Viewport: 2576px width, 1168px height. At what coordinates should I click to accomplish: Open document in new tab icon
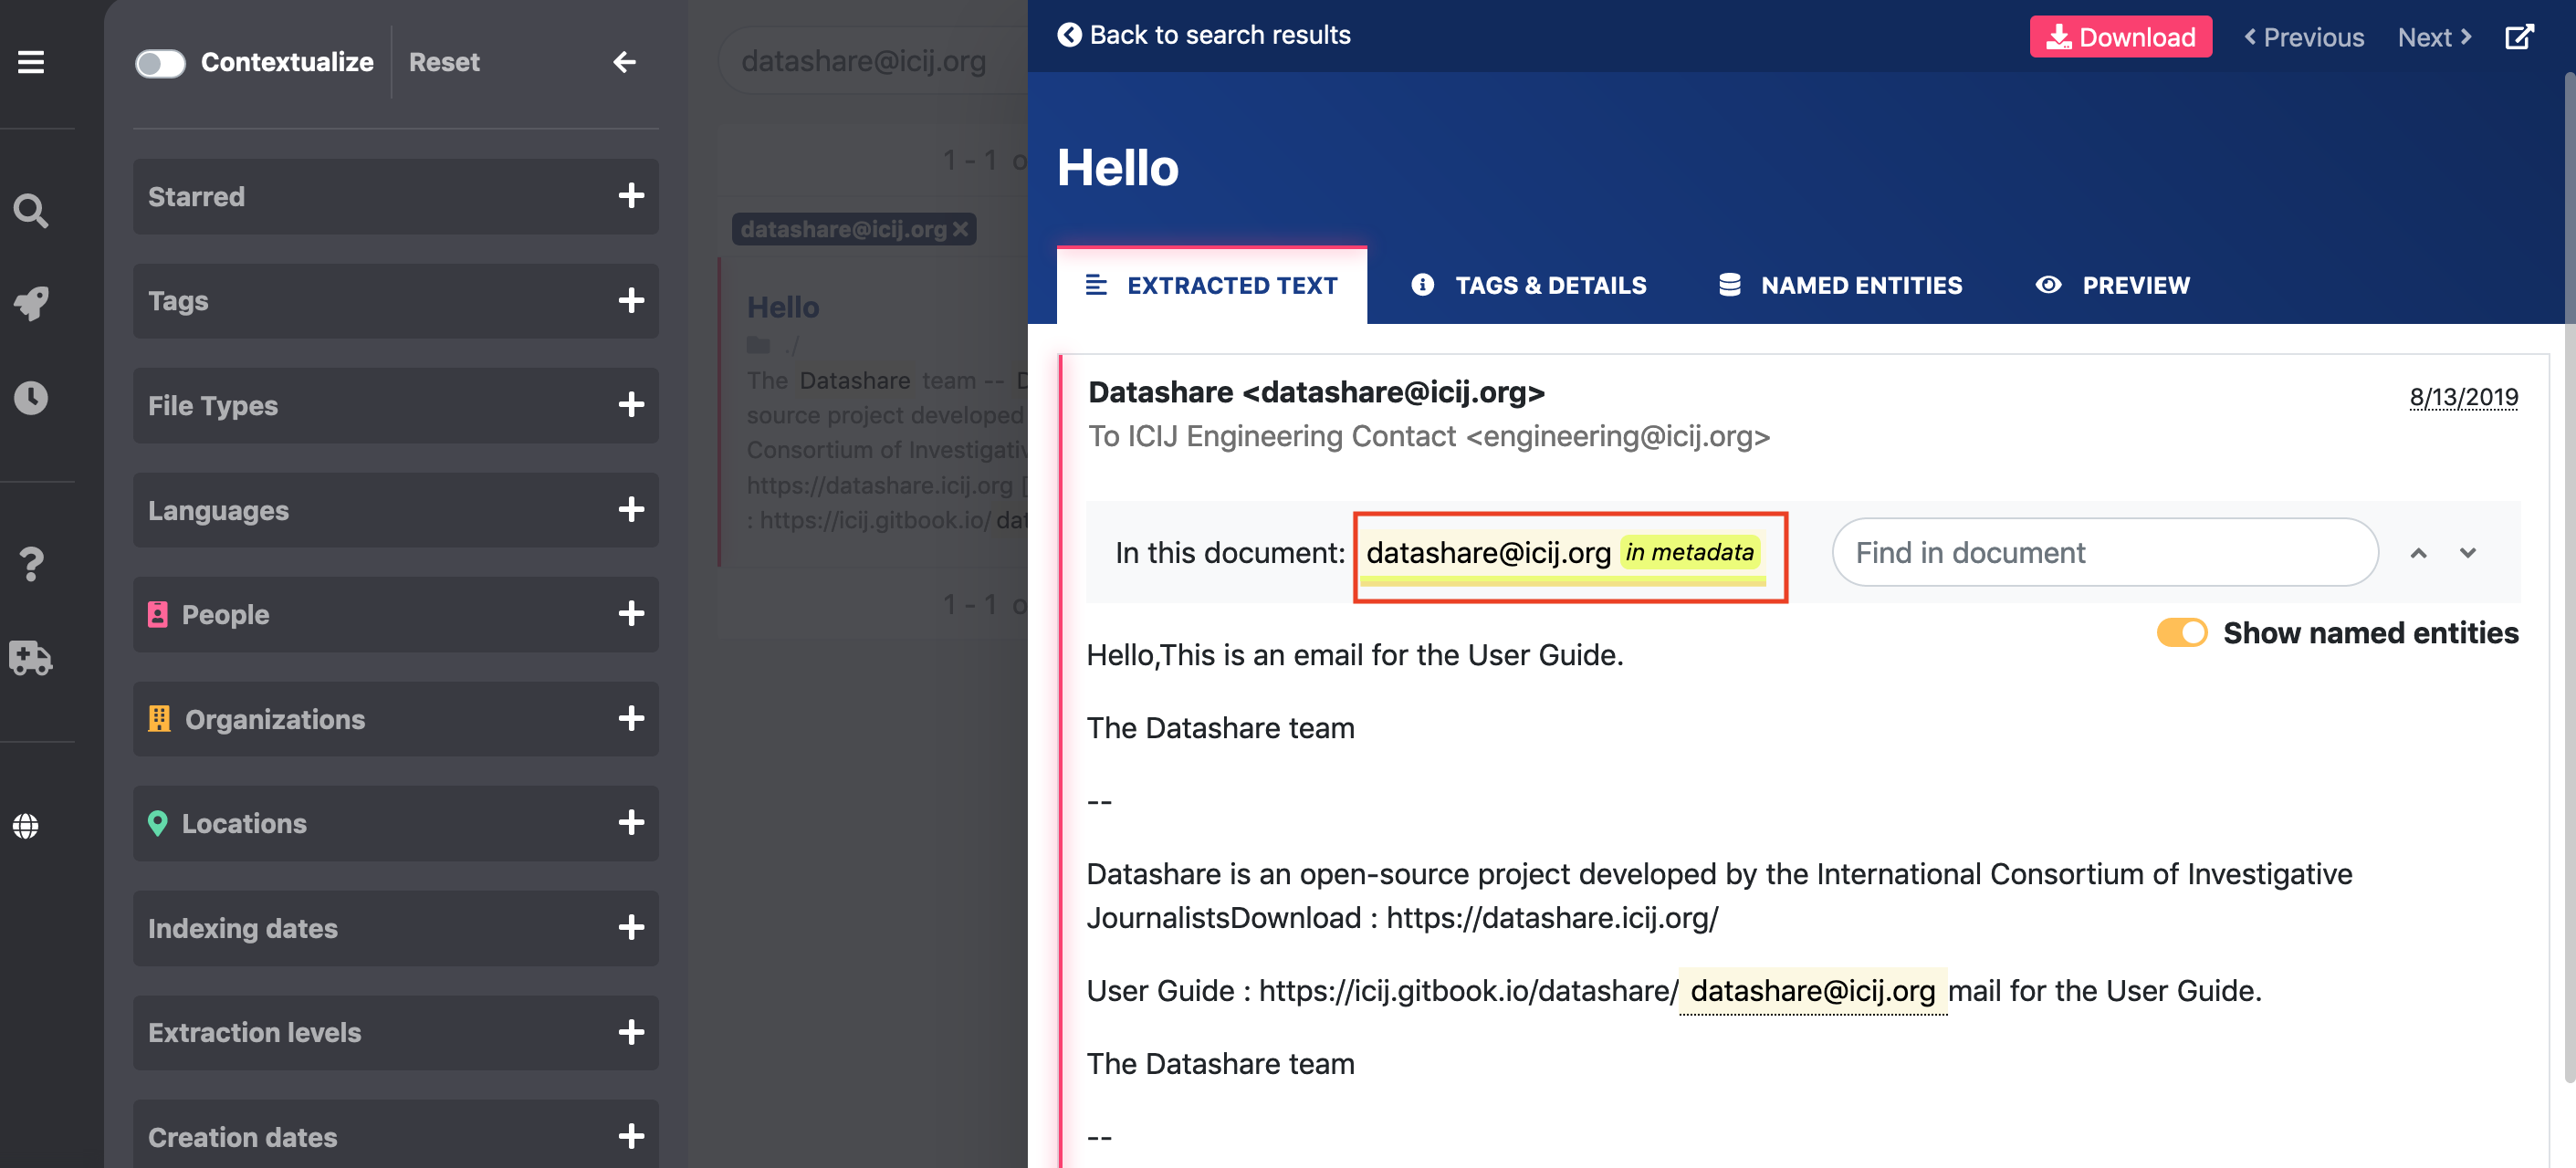coord(2519,37)
